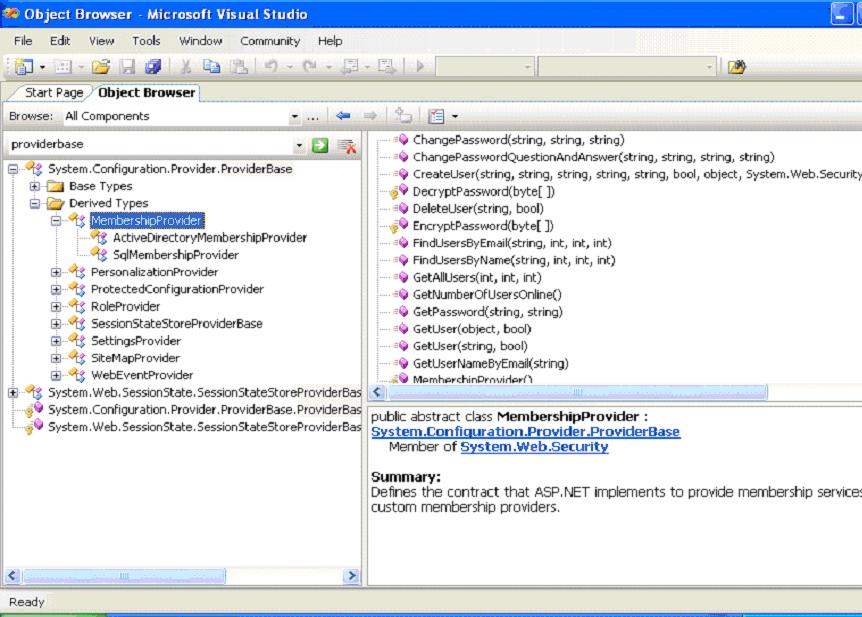Open the Edit menu
This screenshot has width=862, height=617.
60,41
